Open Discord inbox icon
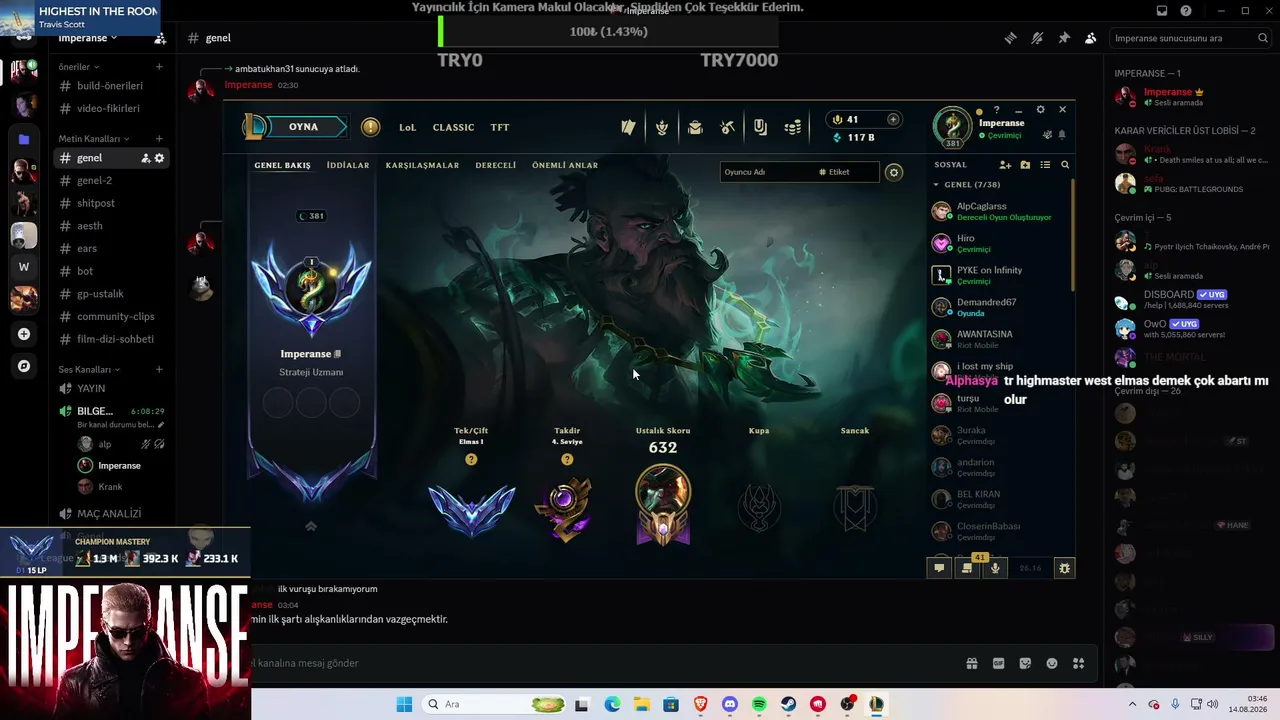 1162,11
